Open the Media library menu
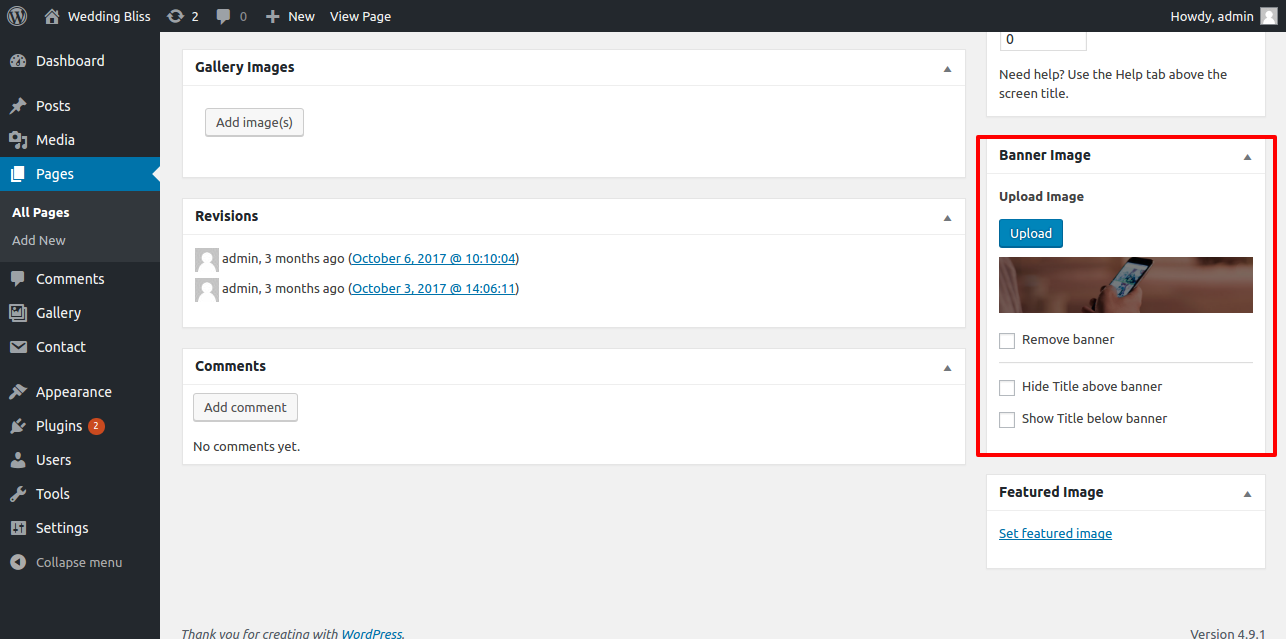Screen dimensions: 1286x639 (55, 140)
